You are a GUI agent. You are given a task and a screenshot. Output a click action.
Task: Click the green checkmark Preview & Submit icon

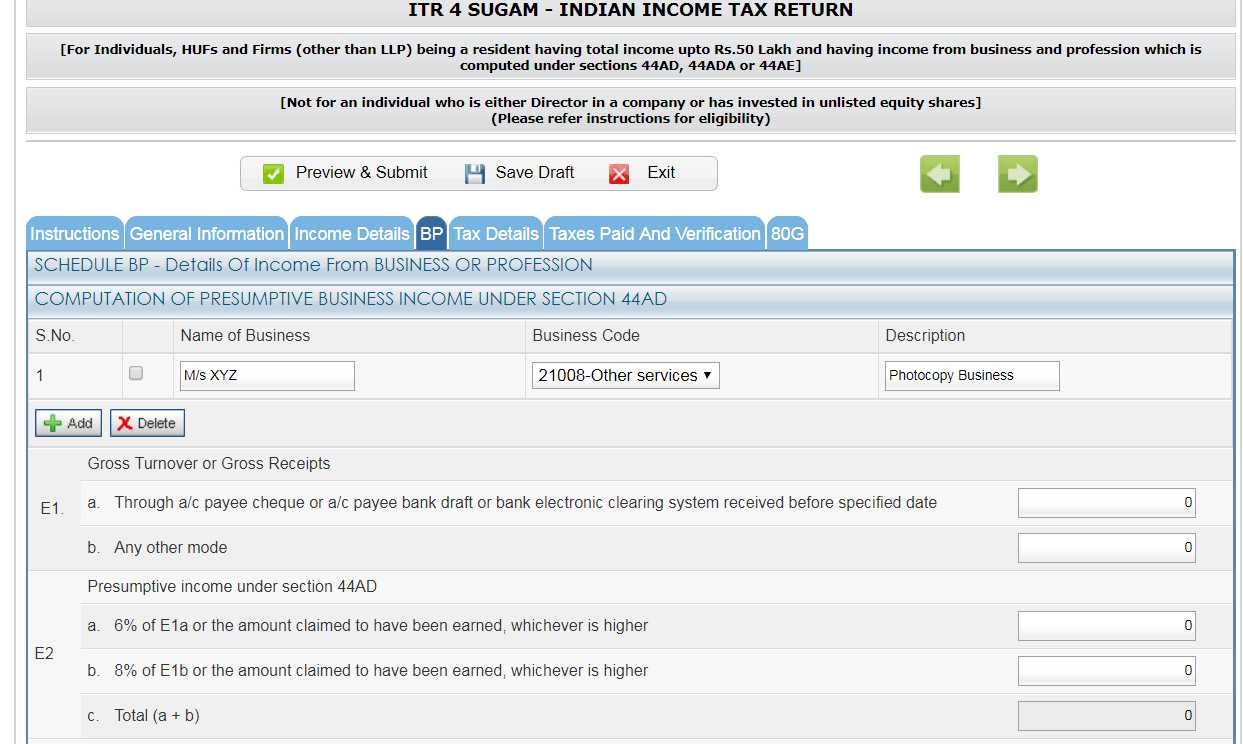point(272,172)
